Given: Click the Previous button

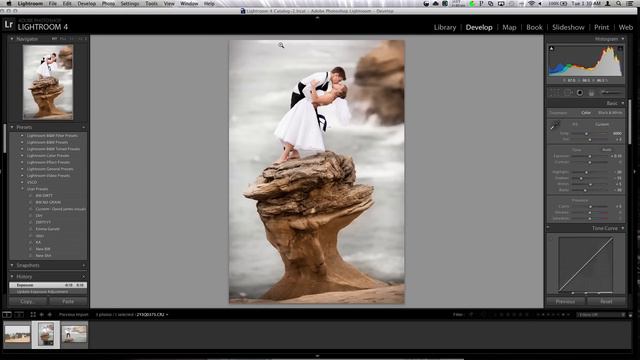Looking at the screenshot, I should click(565, 301).
